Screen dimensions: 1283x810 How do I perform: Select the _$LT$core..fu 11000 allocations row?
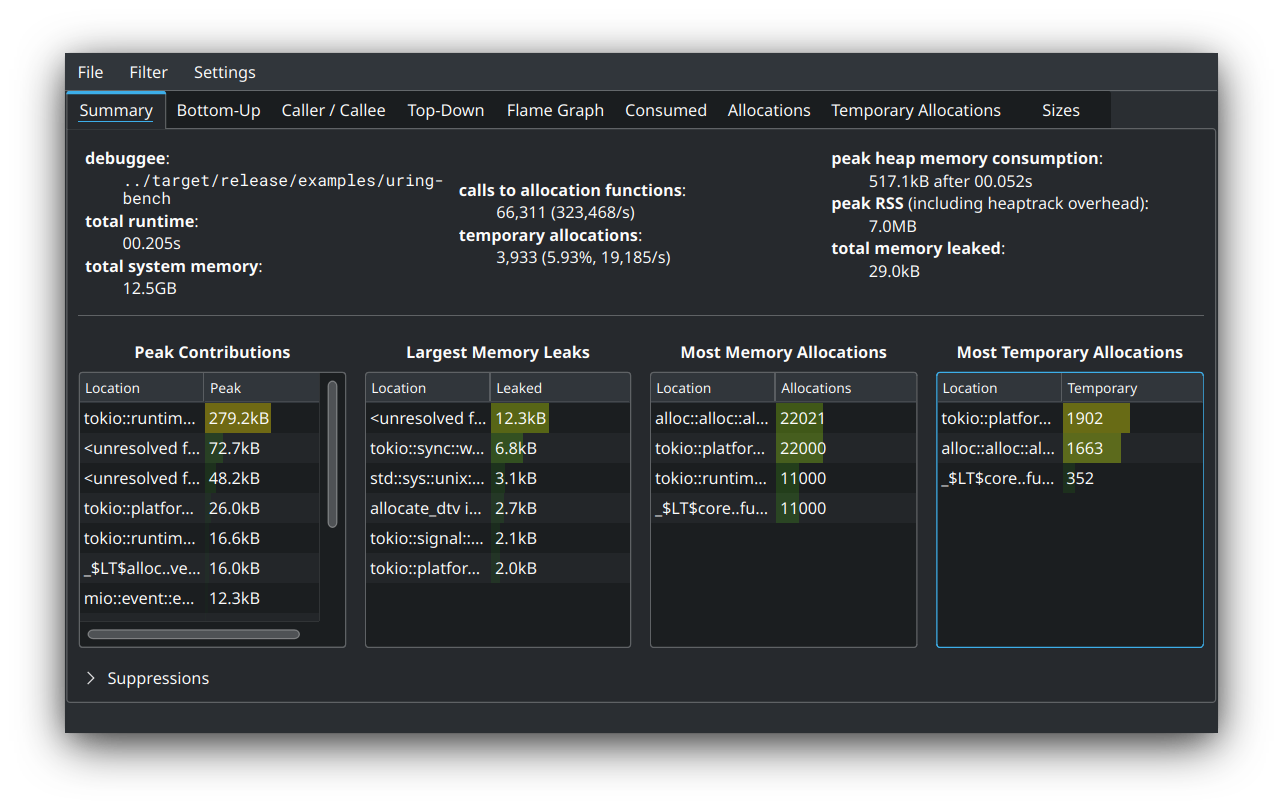click(x=783, y=508)
